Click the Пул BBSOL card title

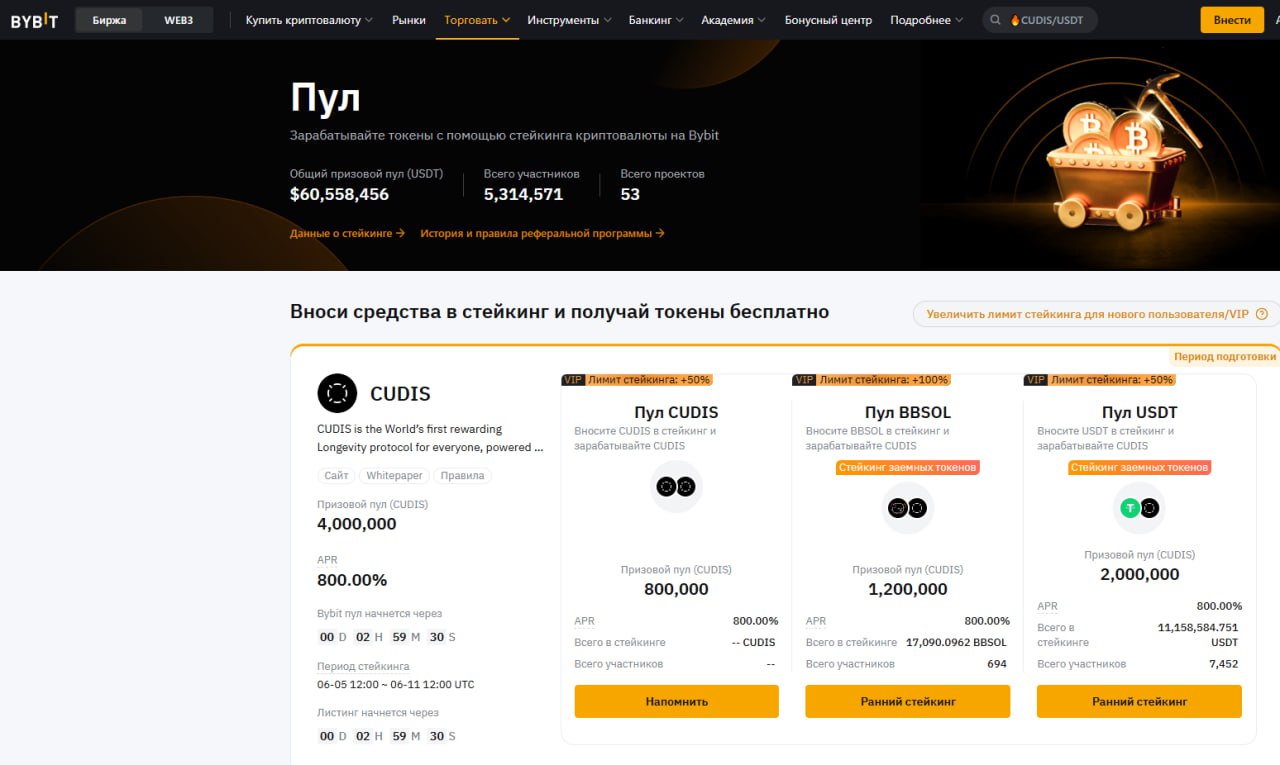pos(908,412)
